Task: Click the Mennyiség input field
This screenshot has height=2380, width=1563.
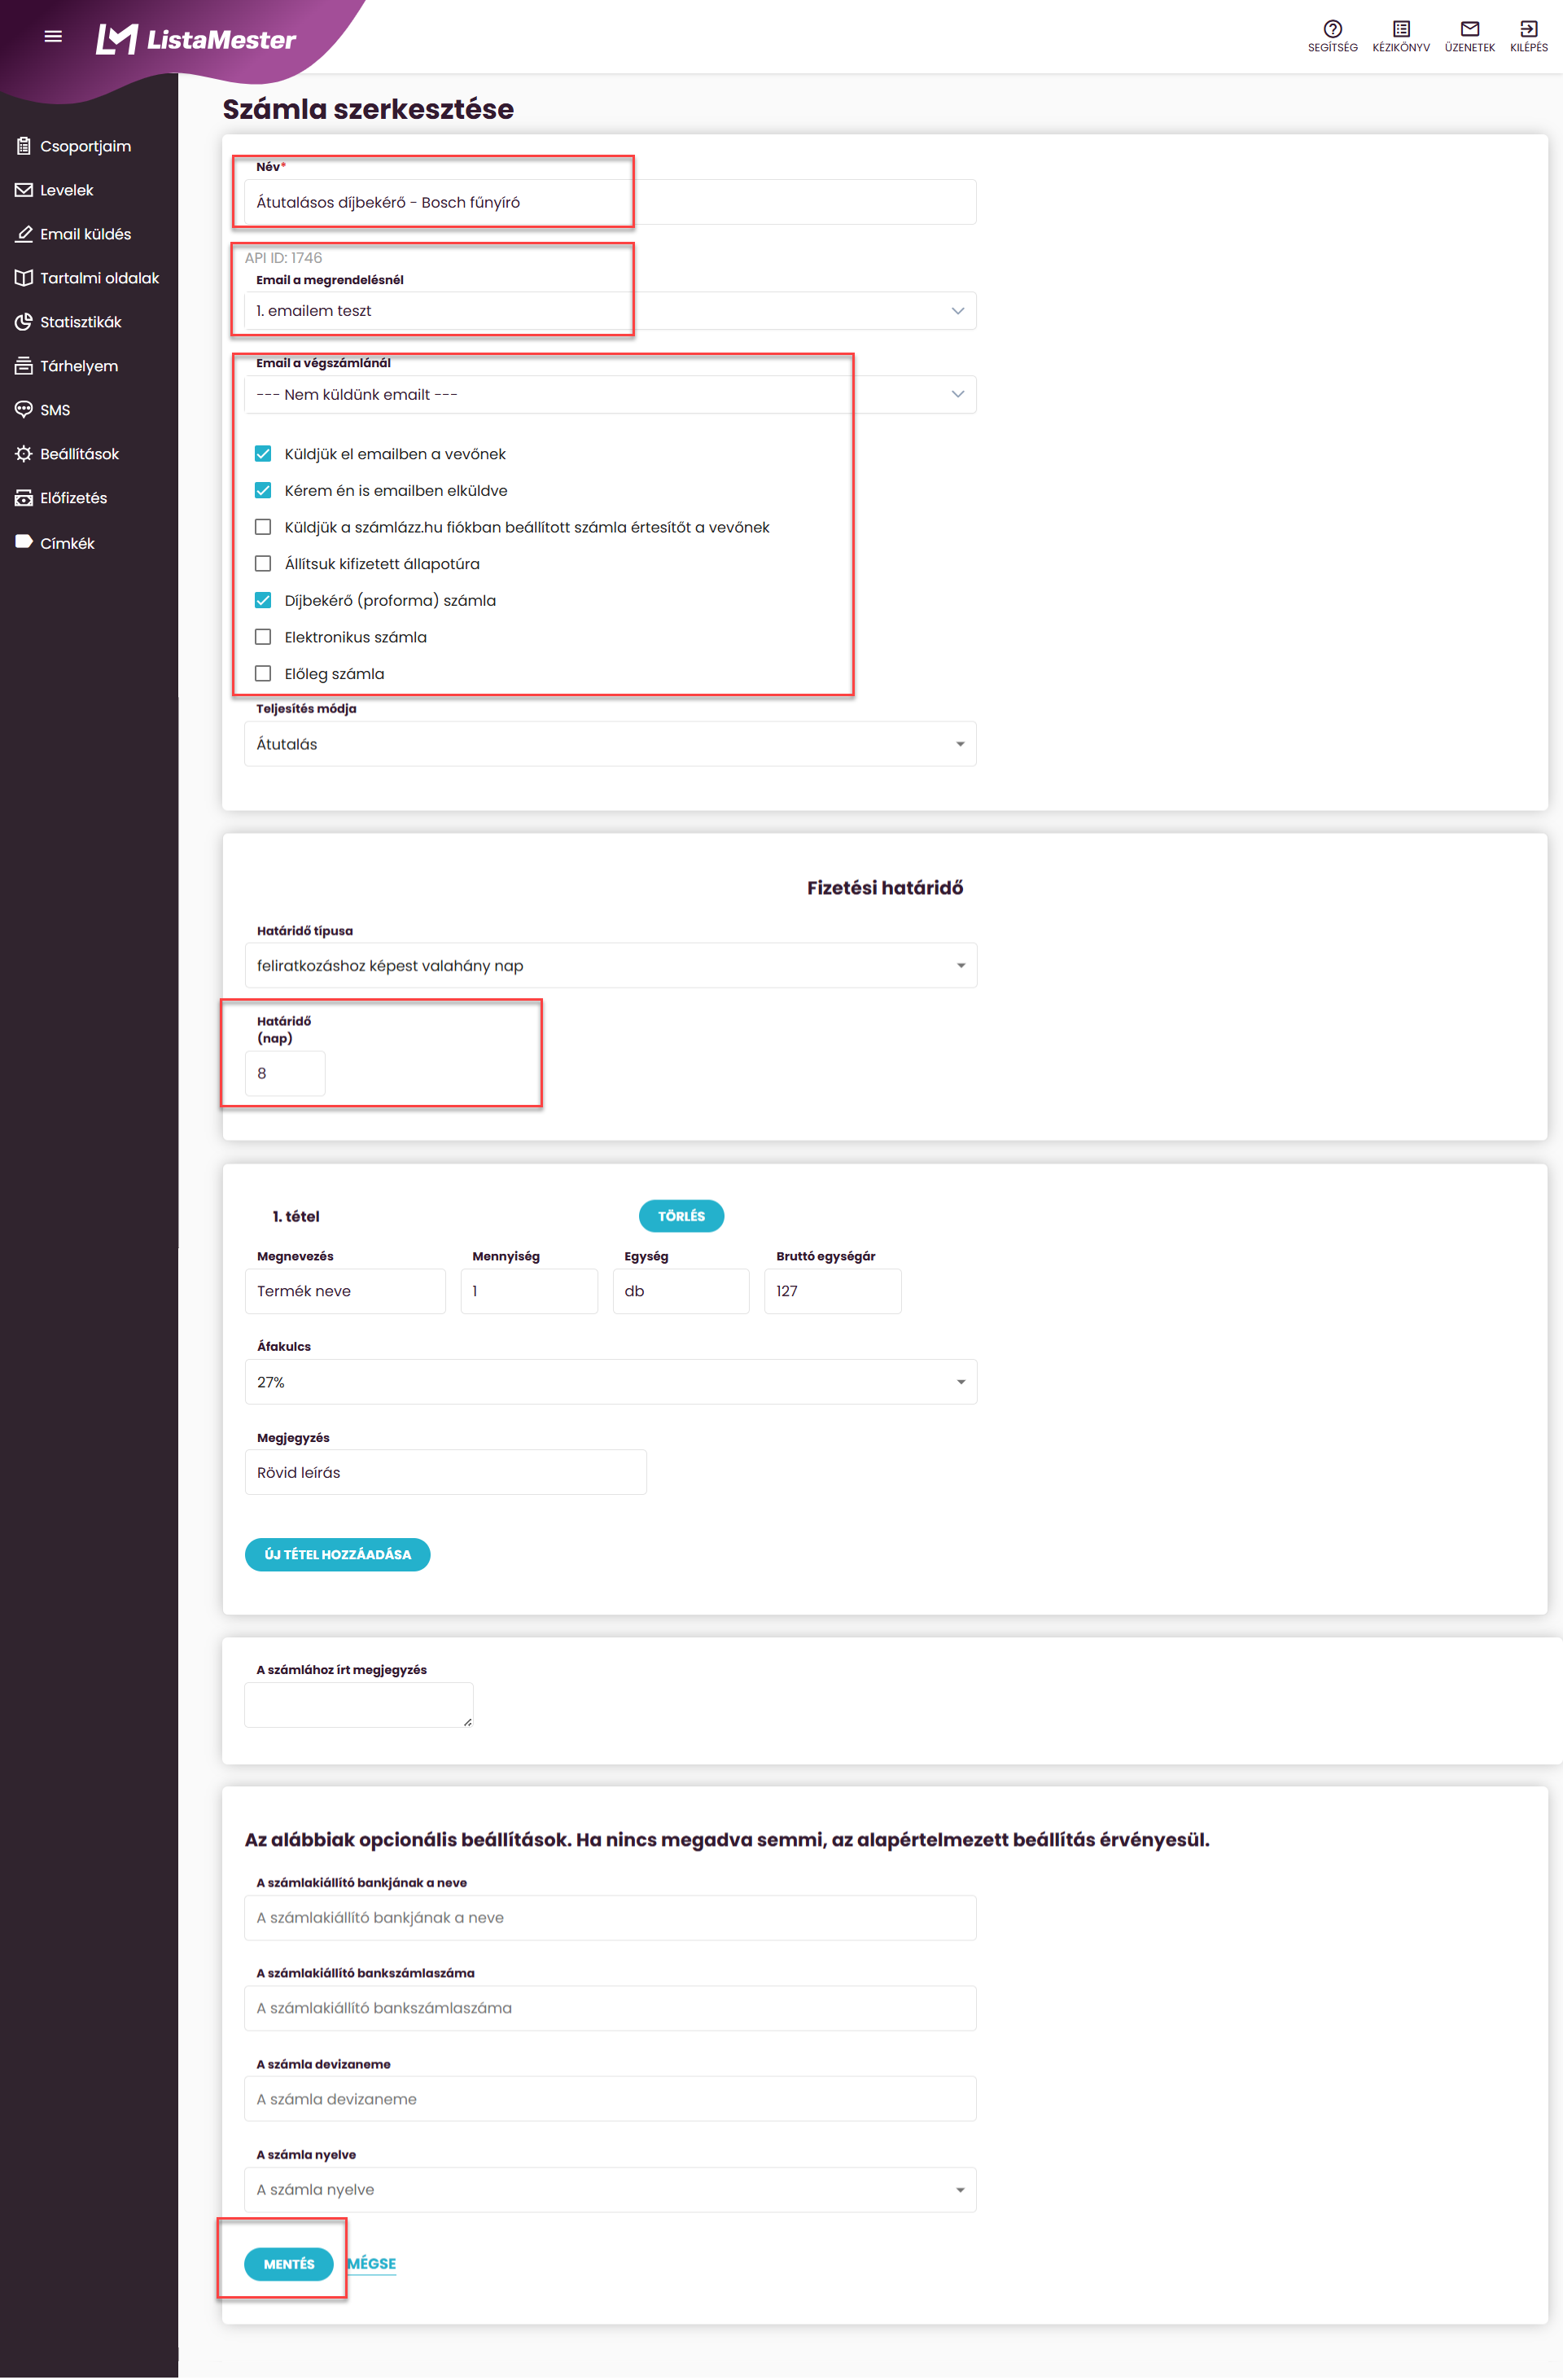Action: [x=529, y=1291]
